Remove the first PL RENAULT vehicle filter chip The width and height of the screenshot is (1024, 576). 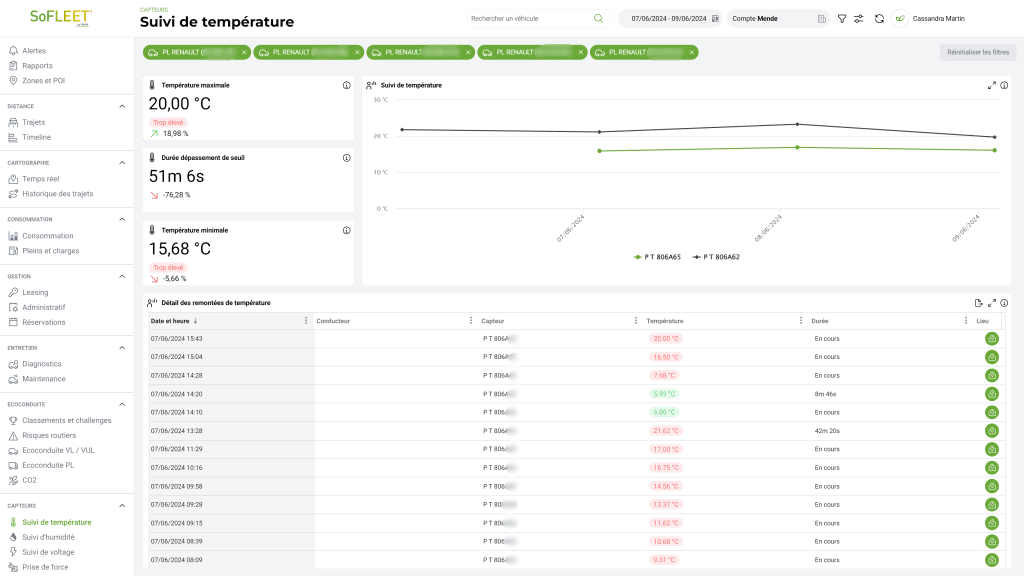[x=244, y=52]
